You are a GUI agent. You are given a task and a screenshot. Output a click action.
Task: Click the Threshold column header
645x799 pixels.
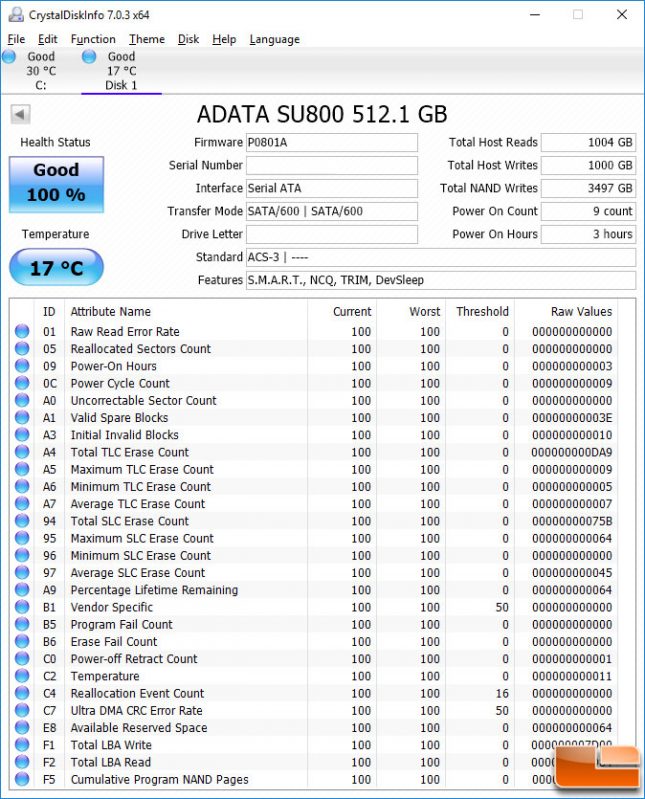482,311
